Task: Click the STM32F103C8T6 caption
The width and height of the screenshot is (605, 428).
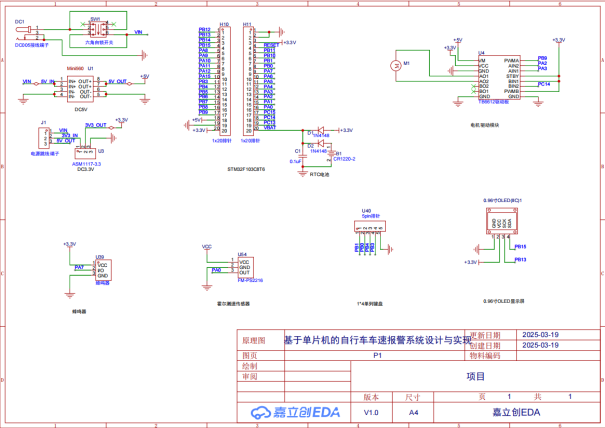Action: click(x=246, y=169)
